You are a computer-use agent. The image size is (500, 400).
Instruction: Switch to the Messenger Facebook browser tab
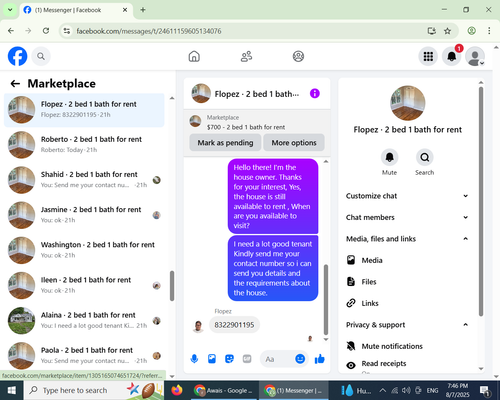point(76,10)
